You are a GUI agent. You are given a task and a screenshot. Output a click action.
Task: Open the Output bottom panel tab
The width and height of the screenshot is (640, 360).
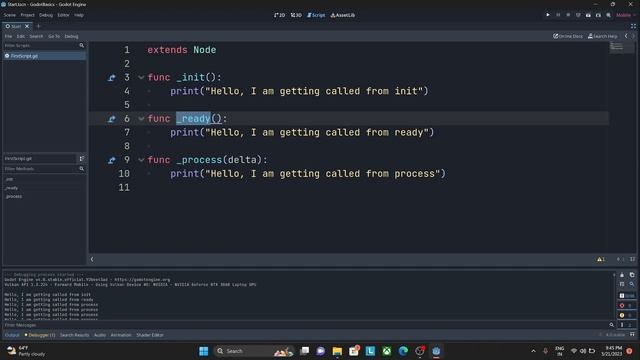[12, 335]
